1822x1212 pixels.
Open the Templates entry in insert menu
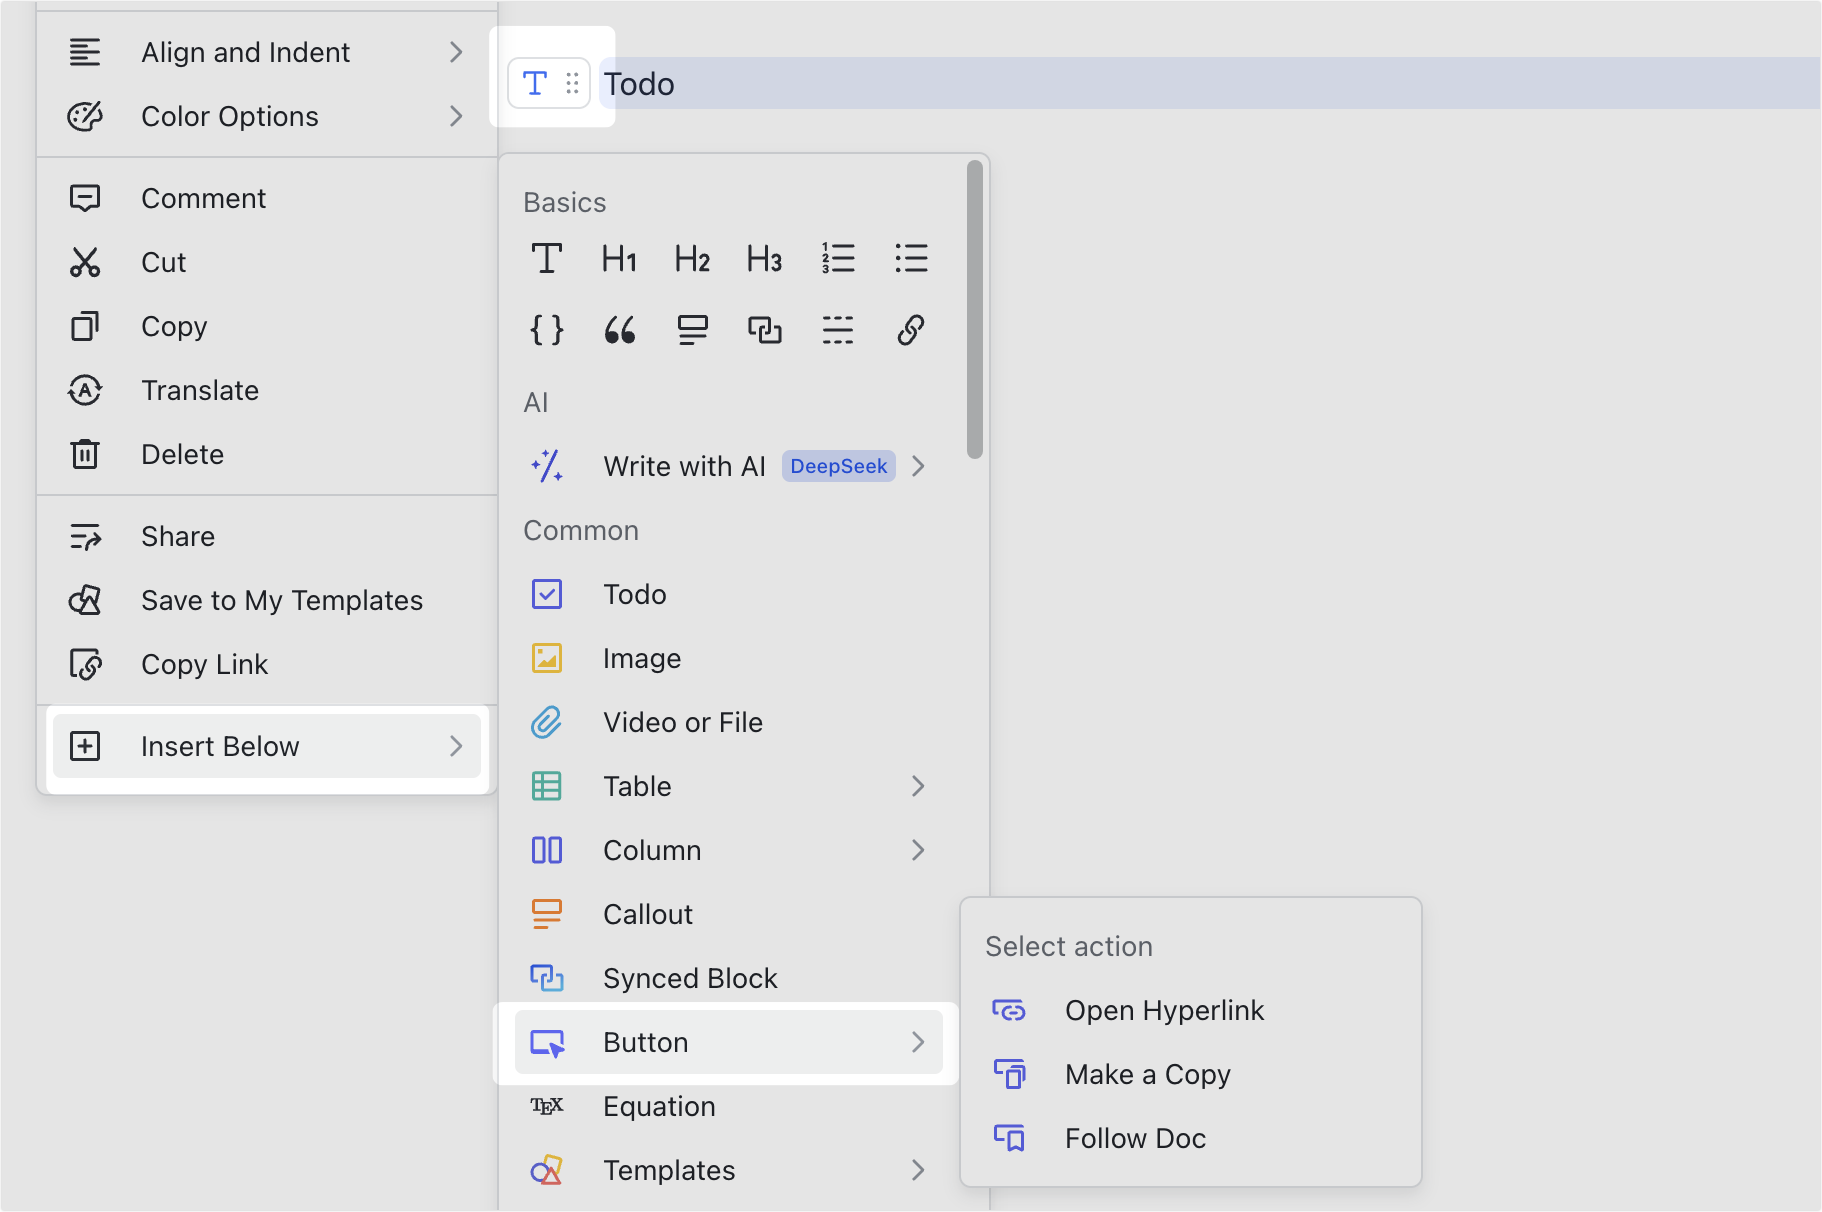click(x=729, y=1170)
